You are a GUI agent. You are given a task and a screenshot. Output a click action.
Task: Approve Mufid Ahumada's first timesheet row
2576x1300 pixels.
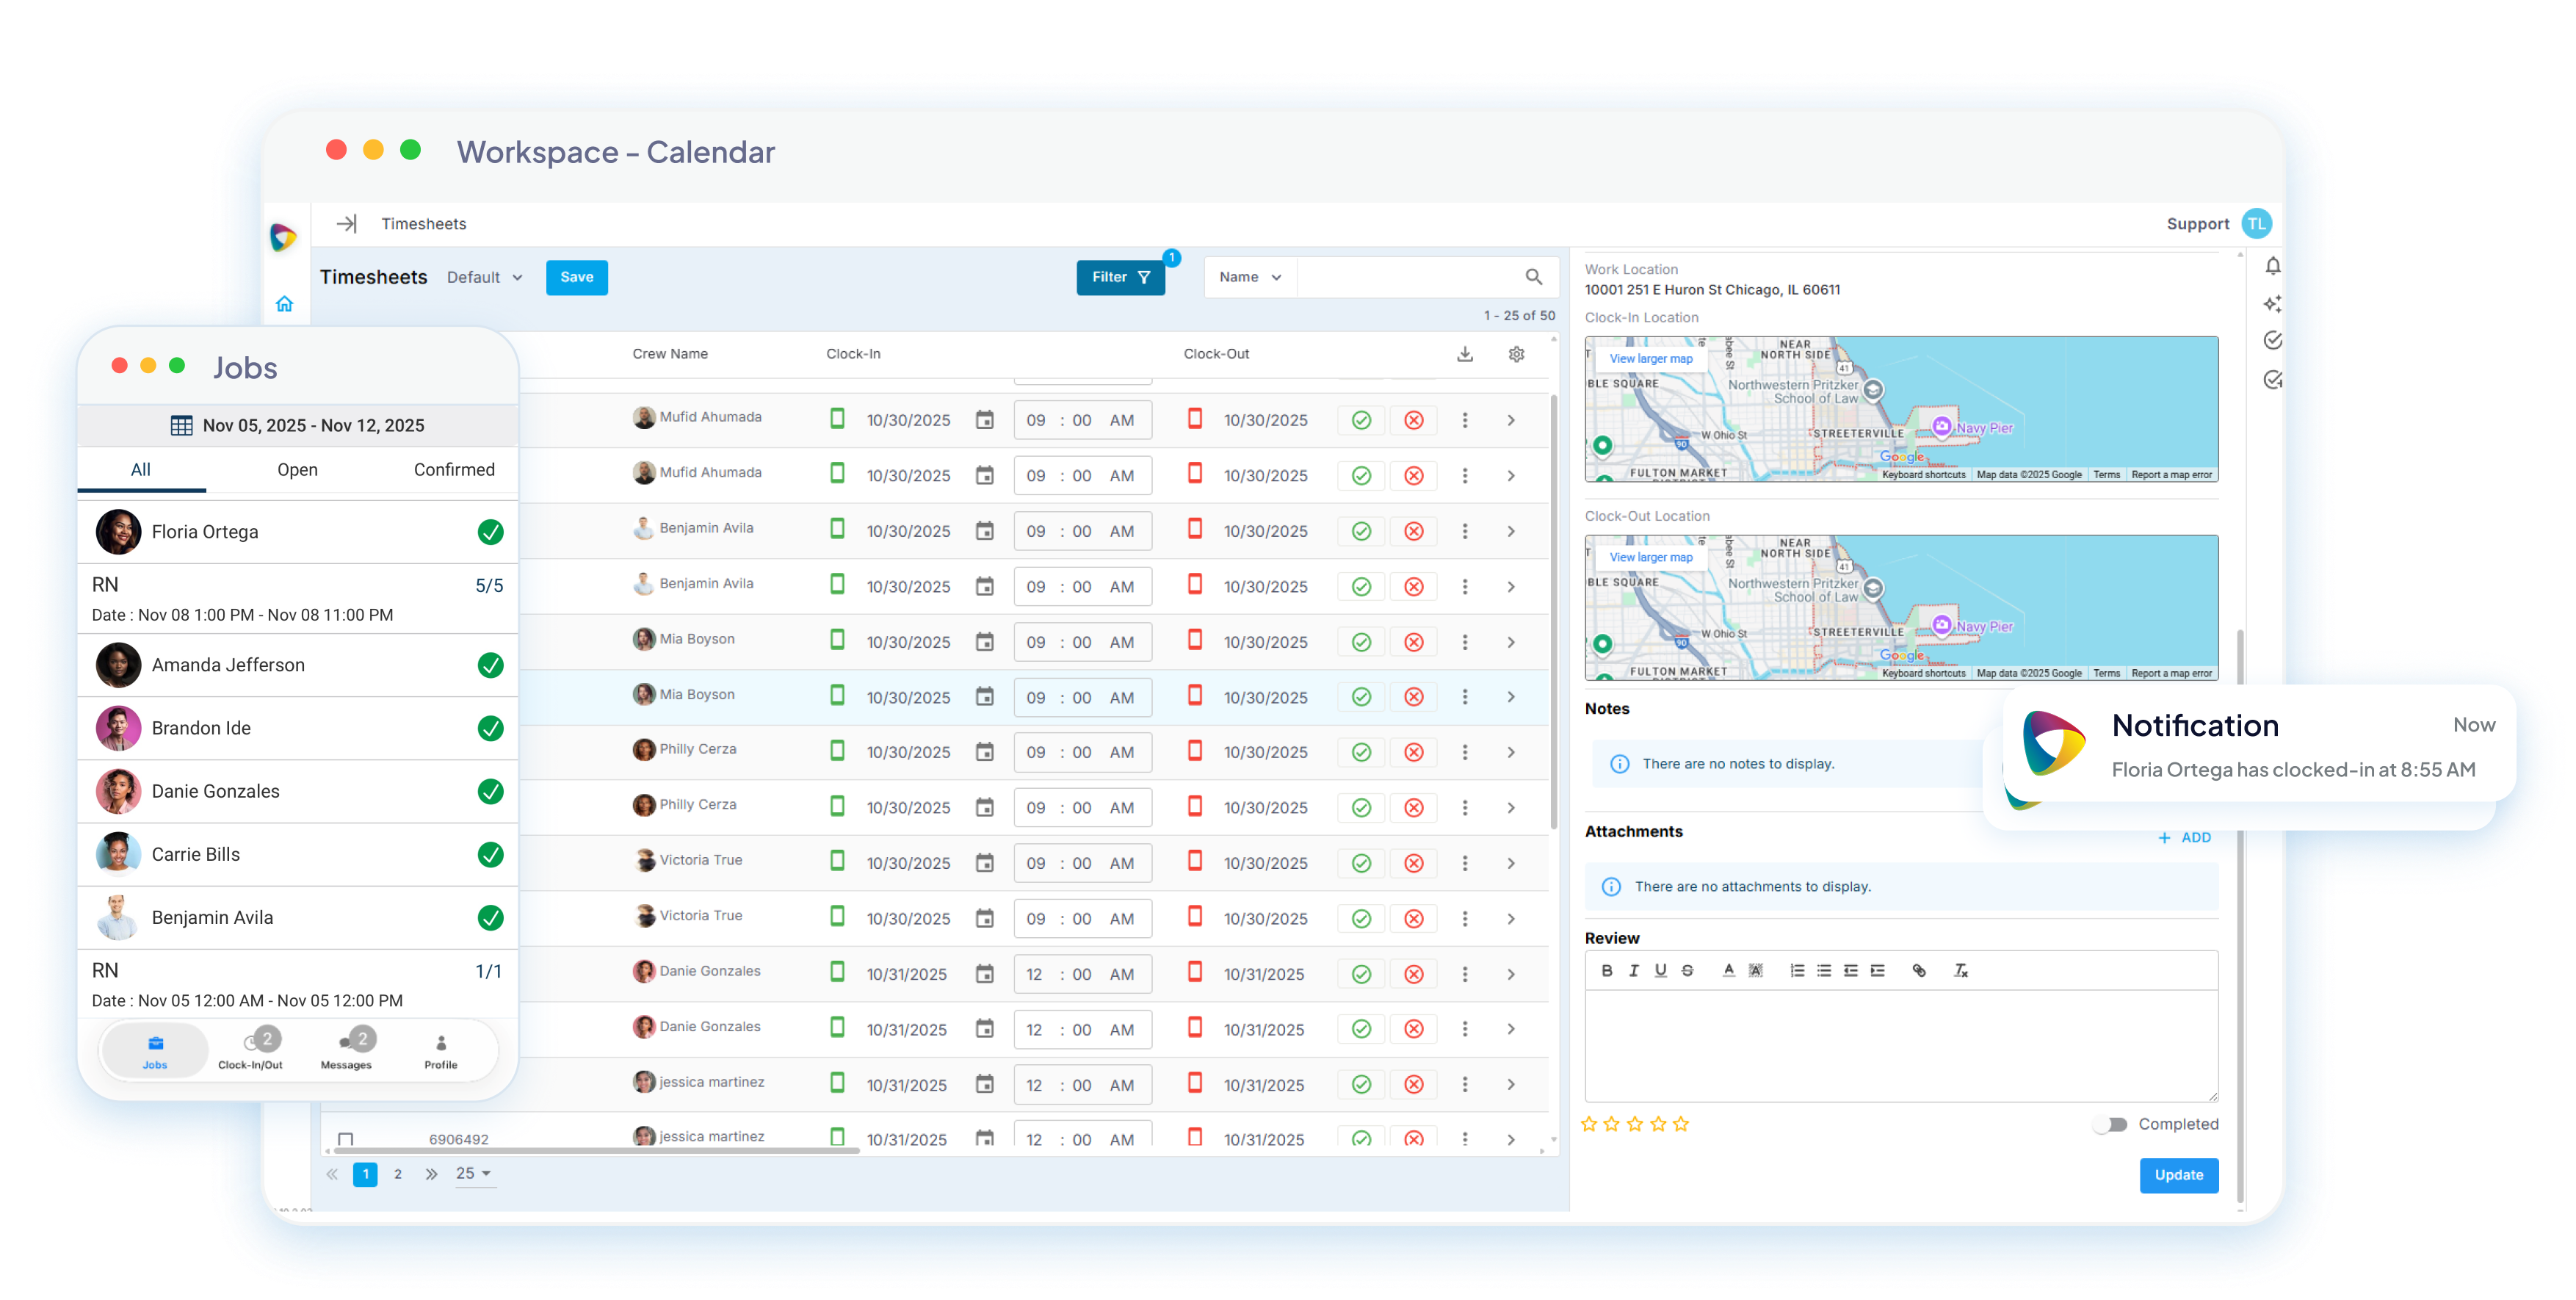(x=1361, y=420)
